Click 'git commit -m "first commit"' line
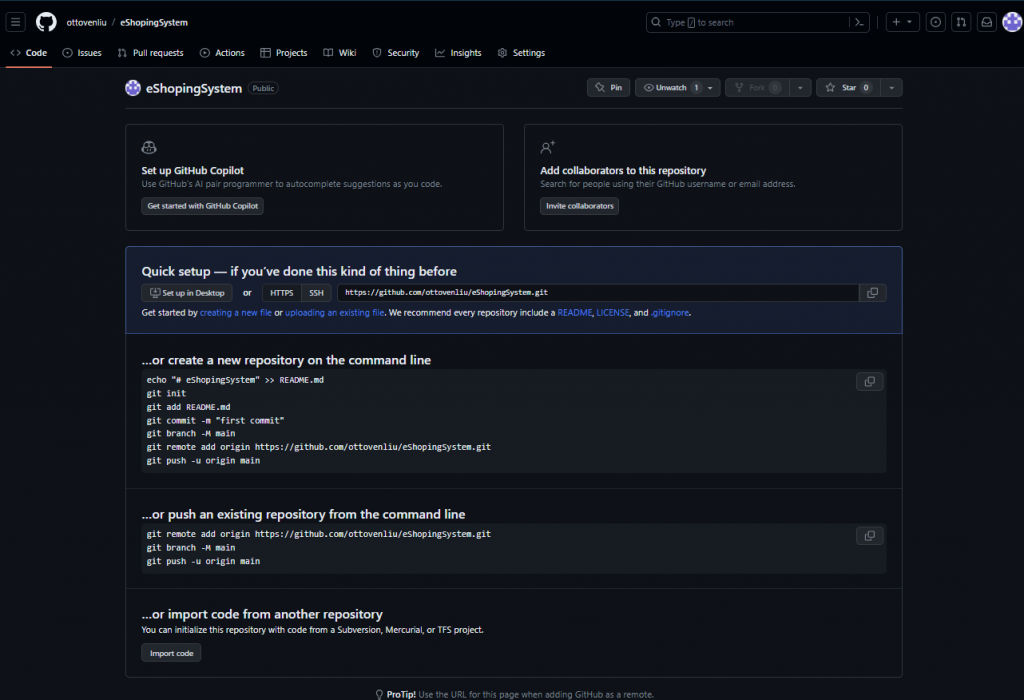Viewport: 1024px width, 700px height. pyautogui.click(x=216, y=421)
